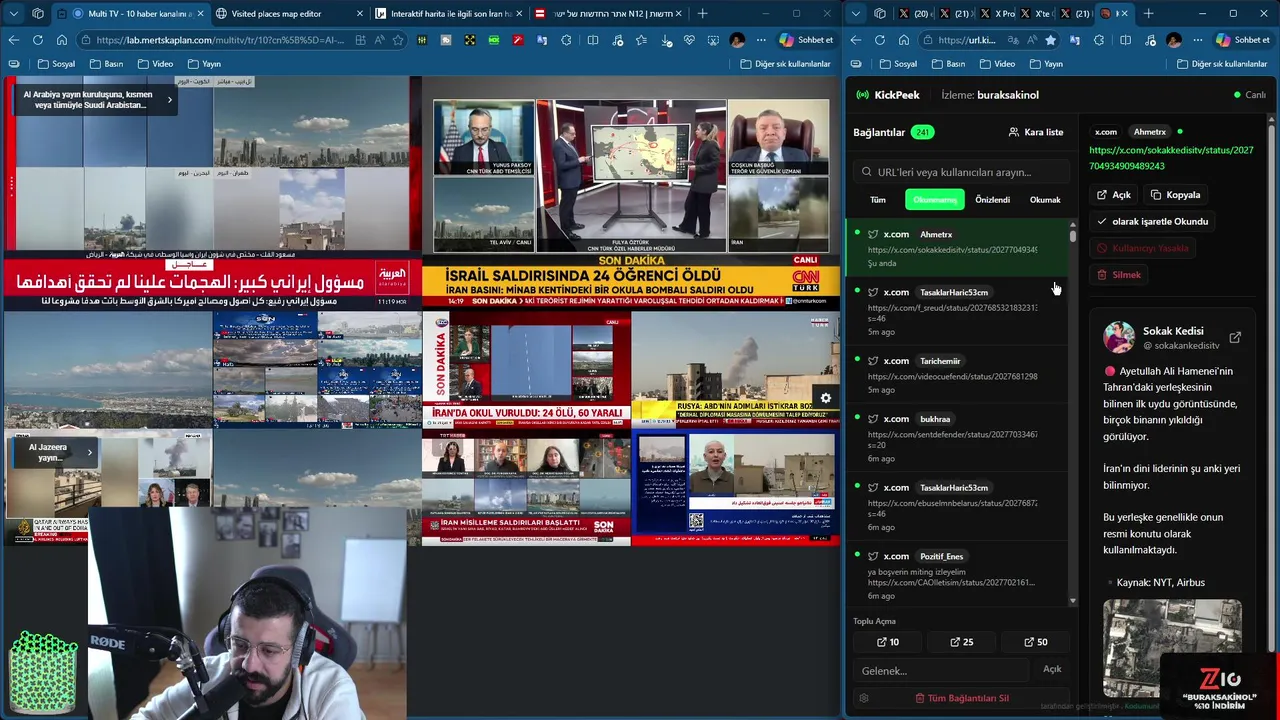Select the Önizlendi filter
Viewport: 1280px width, 720px height.
[x=993, y=200]
